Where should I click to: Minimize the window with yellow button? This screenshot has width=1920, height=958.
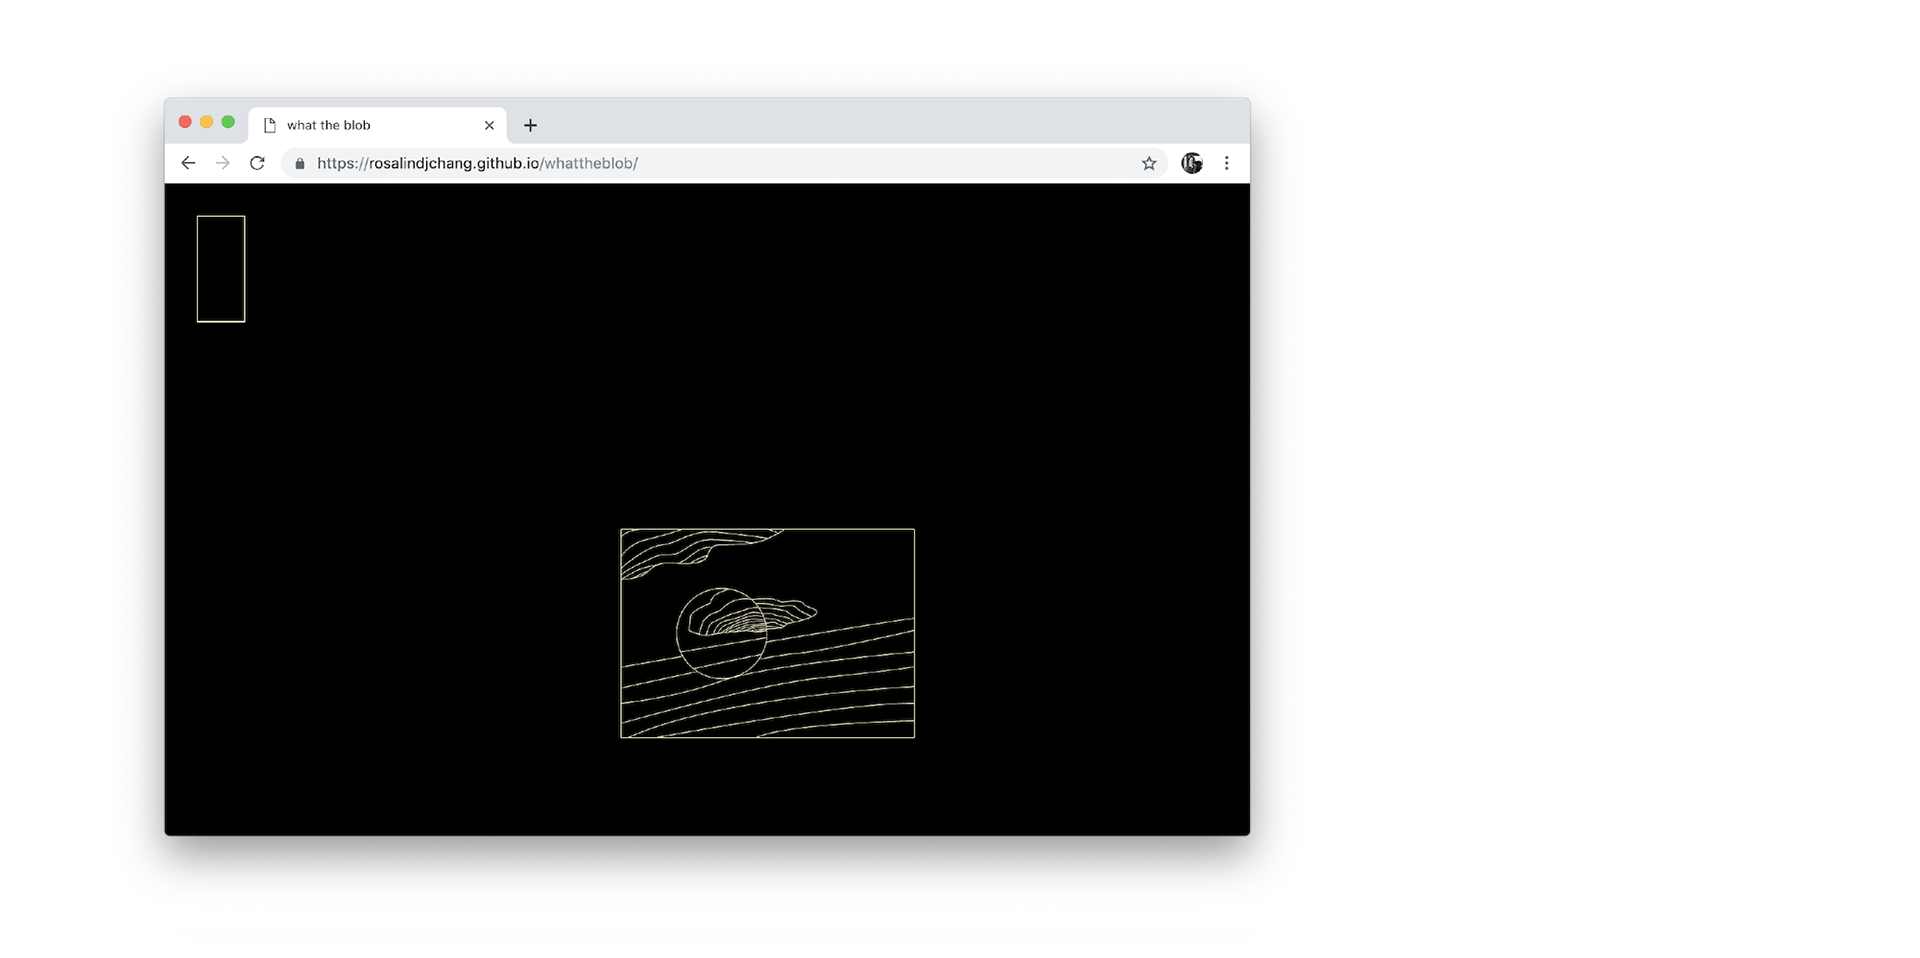tap(206, 122)
